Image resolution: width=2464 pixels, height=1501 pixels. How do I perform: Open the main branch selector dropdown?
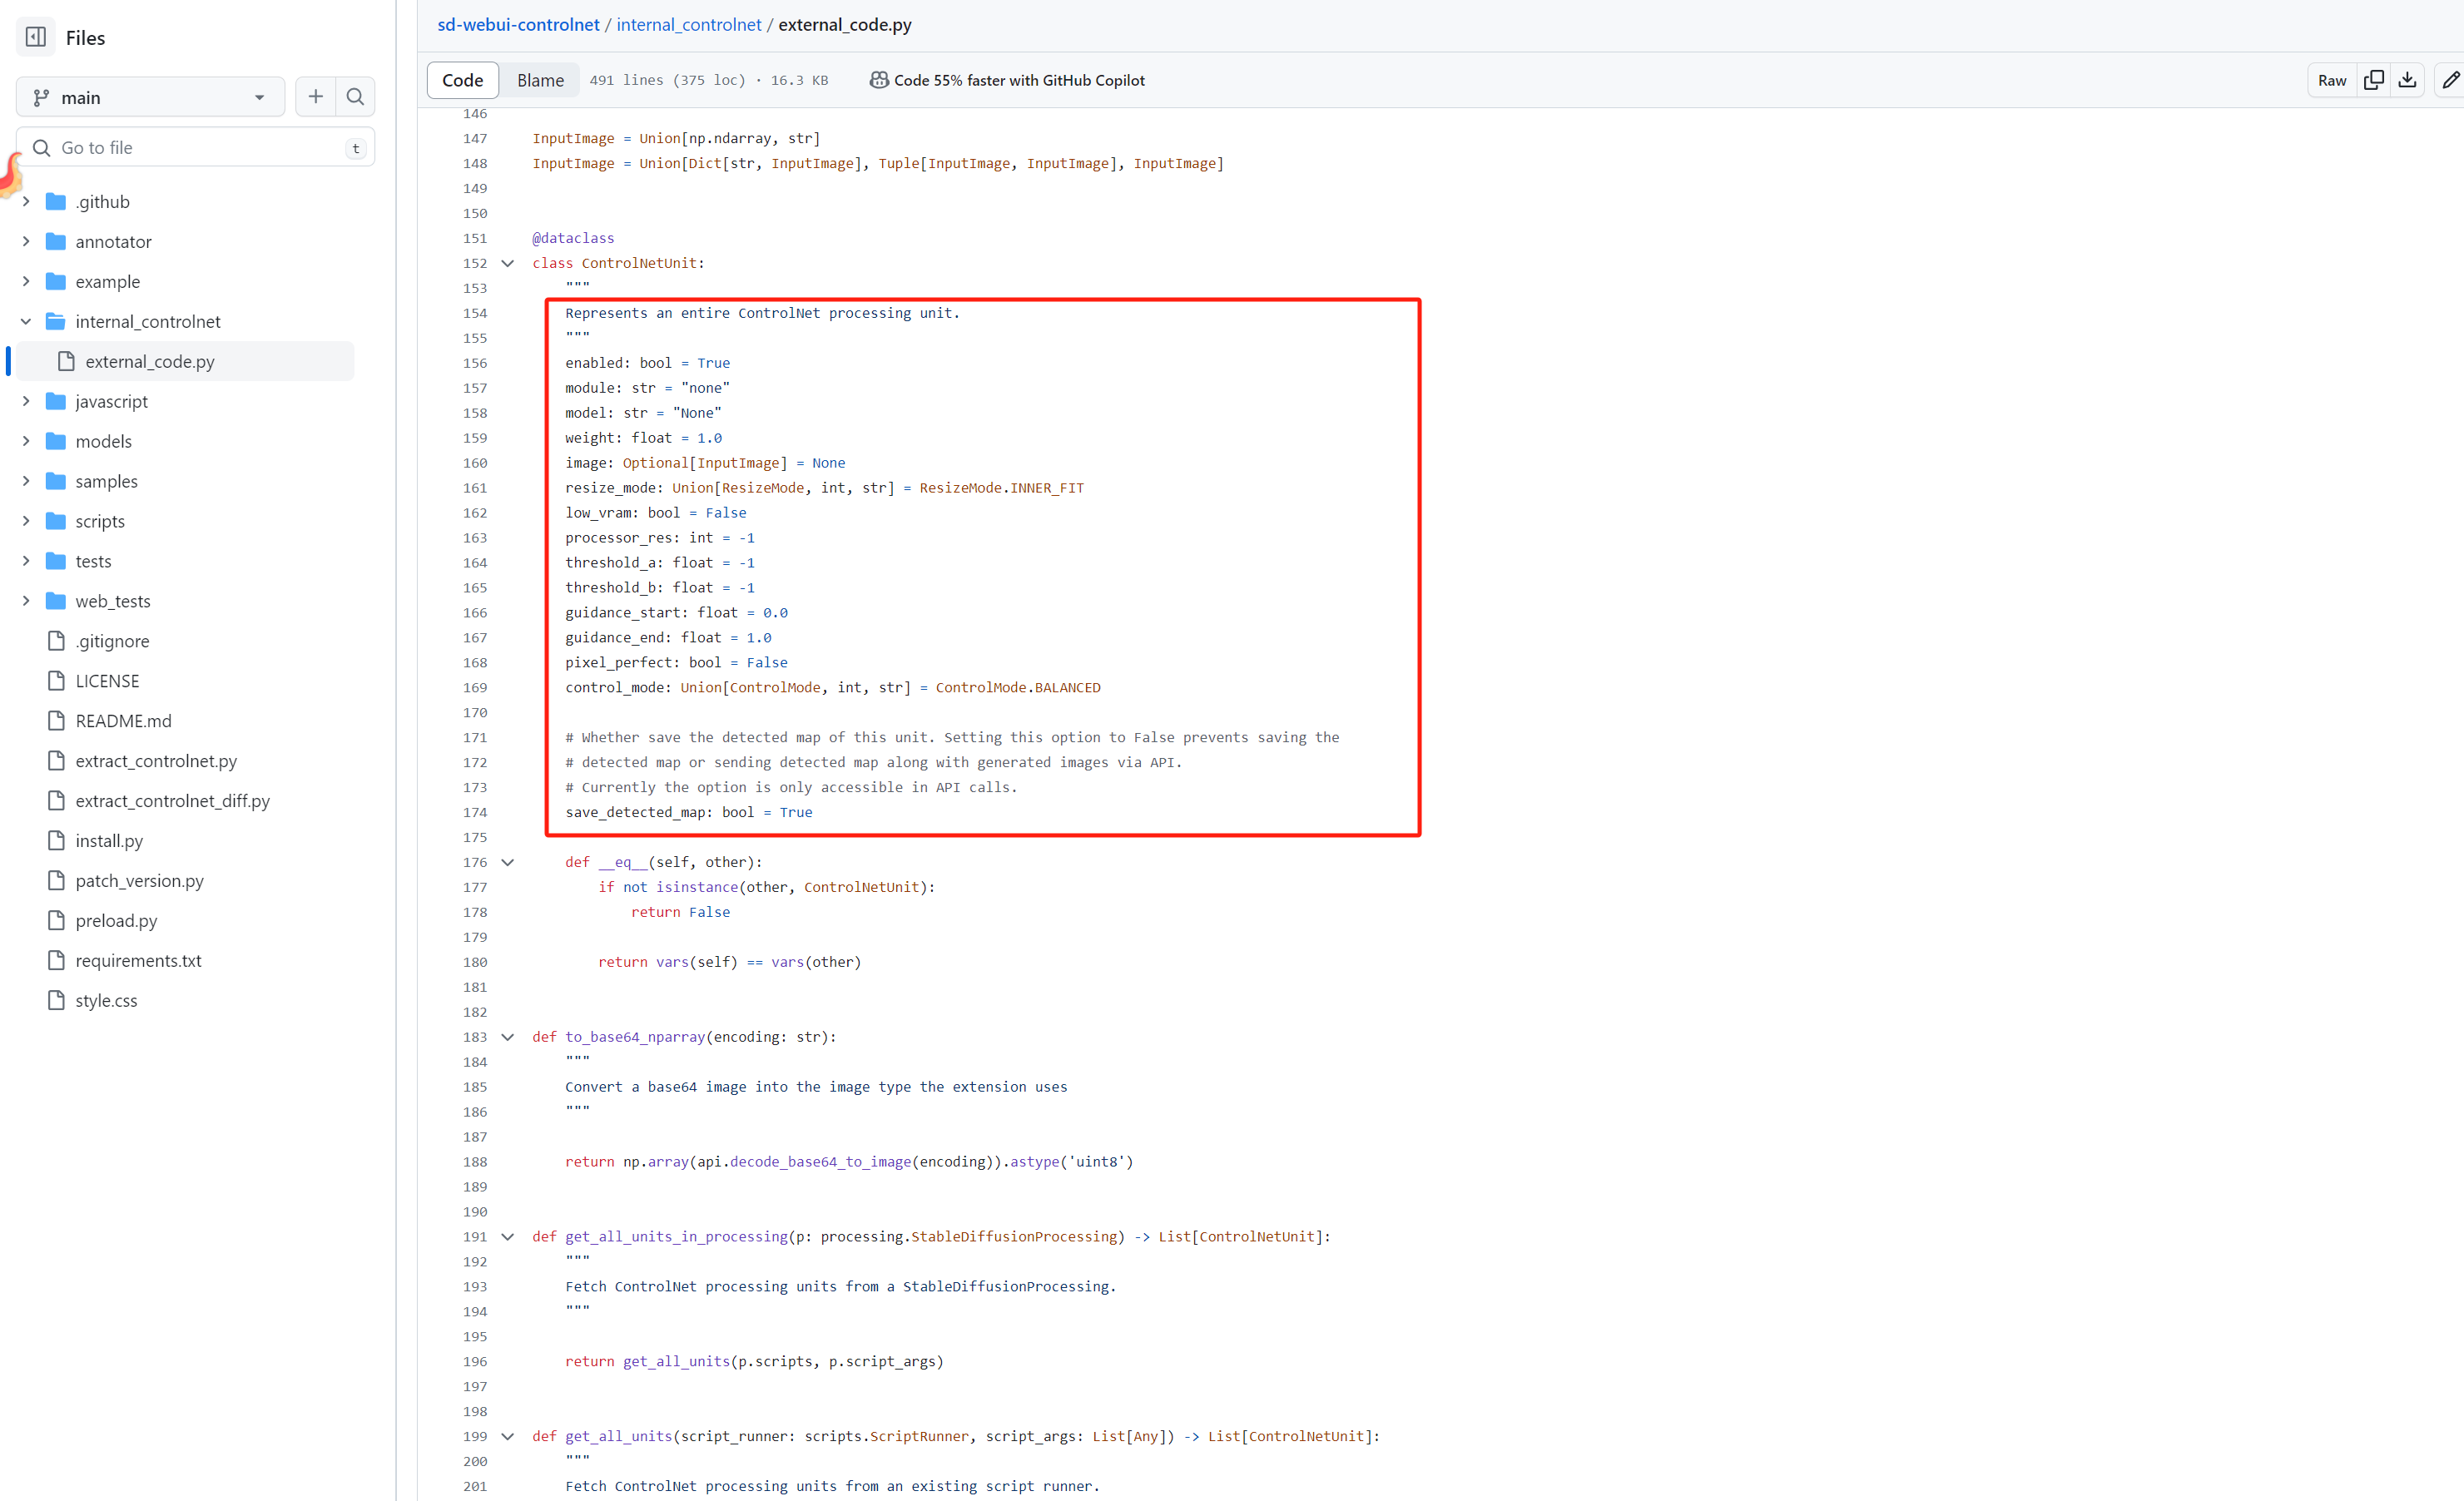tap(150, 97)
